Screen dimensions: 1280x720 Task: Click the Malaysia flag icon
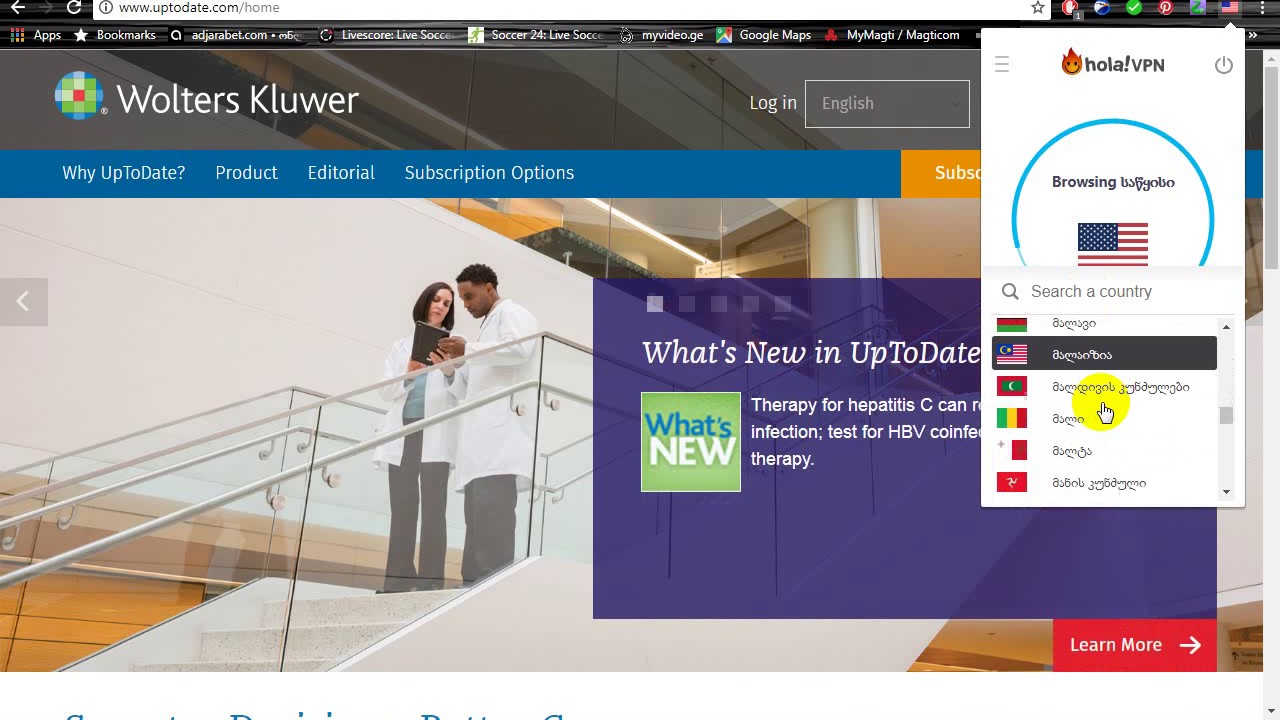1012,354
